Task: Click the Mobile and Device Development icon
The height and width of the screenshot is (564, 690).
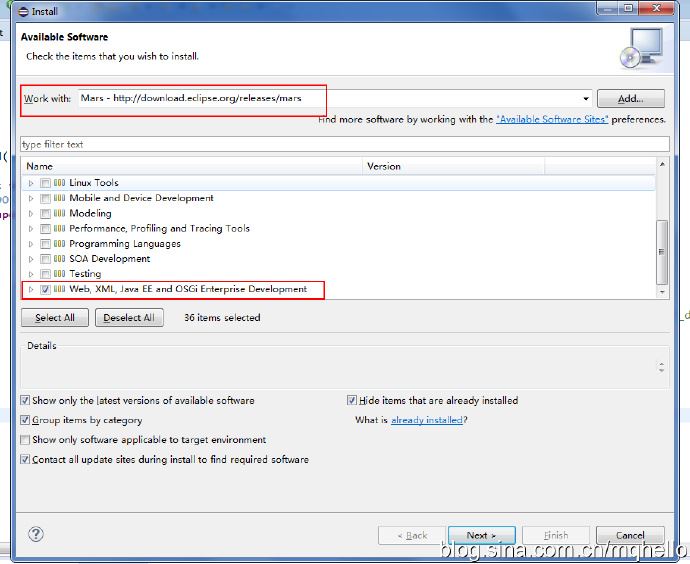Action: pos(59,198)
